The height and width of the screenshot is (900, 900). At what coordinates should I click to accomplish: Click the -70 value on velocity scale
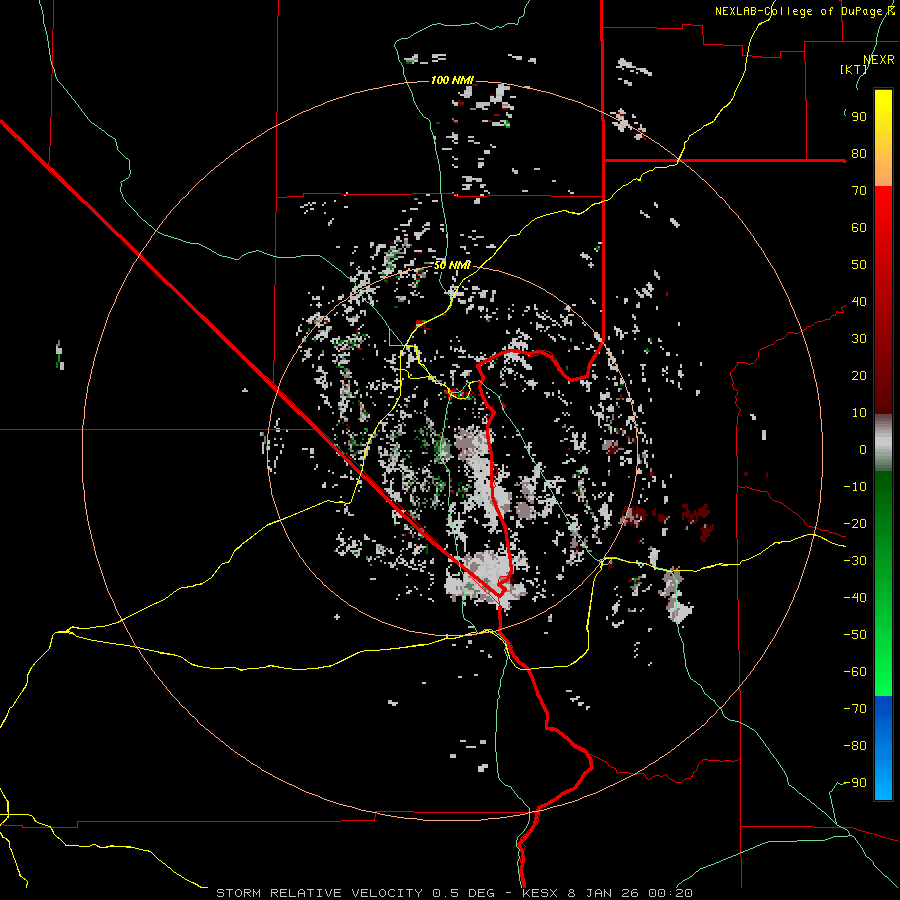855,709
